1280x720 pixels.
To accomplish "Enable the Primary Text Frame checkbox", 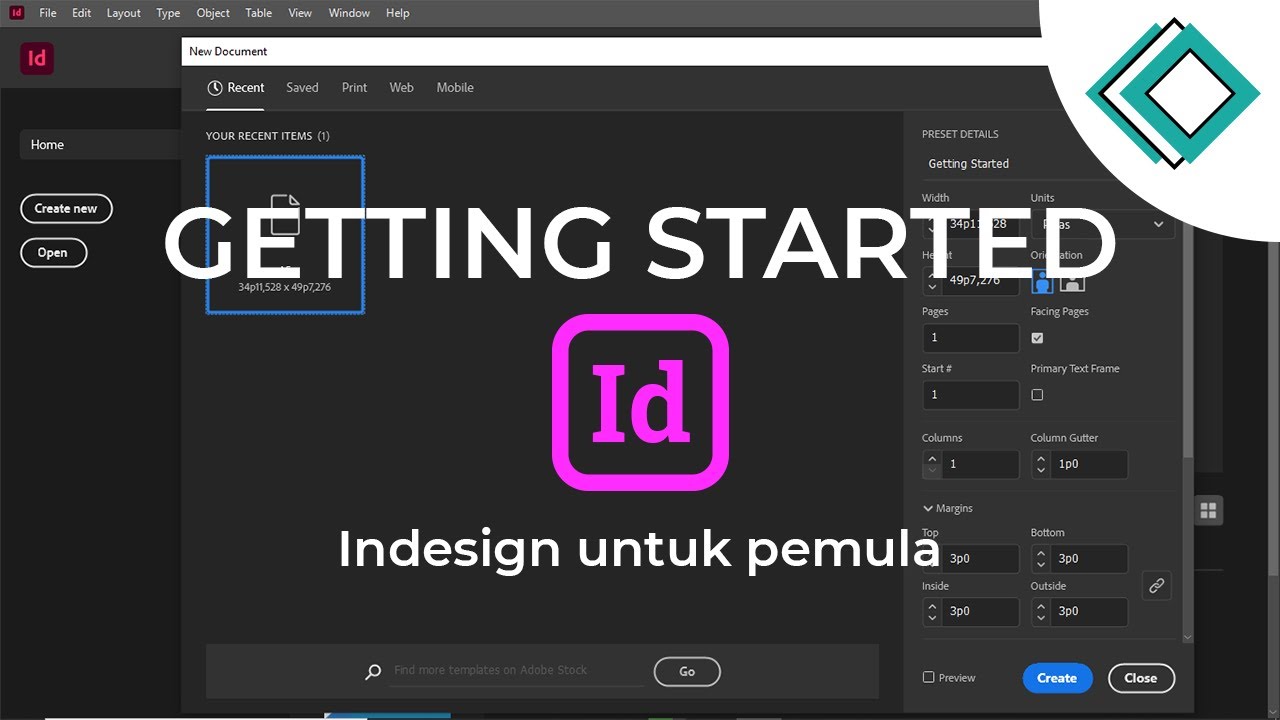I will click(1037, 395).
